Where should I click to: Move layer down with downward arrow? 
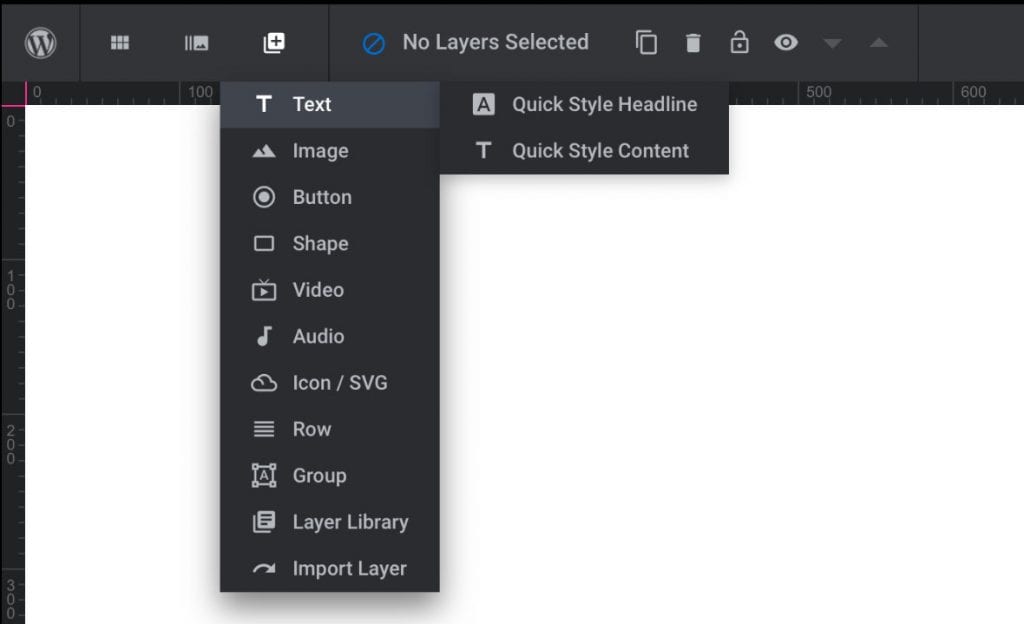[832, 44]
